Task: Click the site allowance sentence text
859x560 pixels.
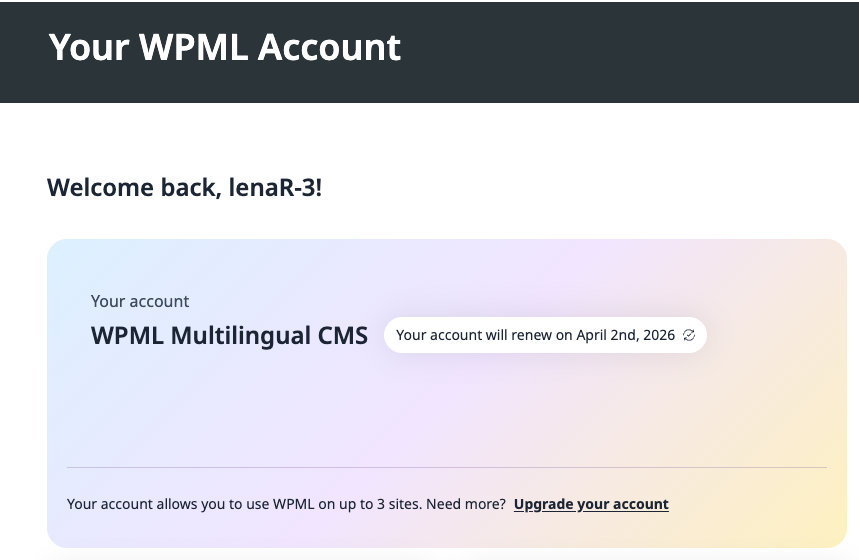Action: click(x=240, y=504)
